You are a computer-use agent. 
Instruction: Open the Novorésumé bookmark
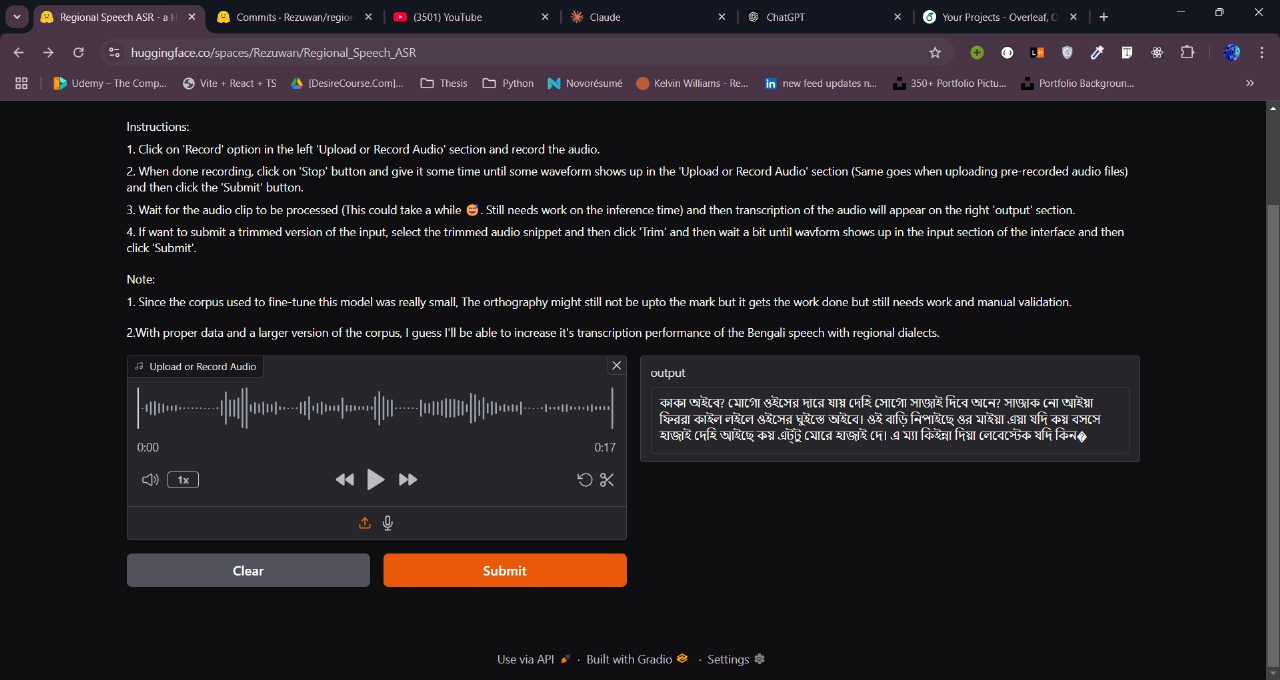pos(586,83)
